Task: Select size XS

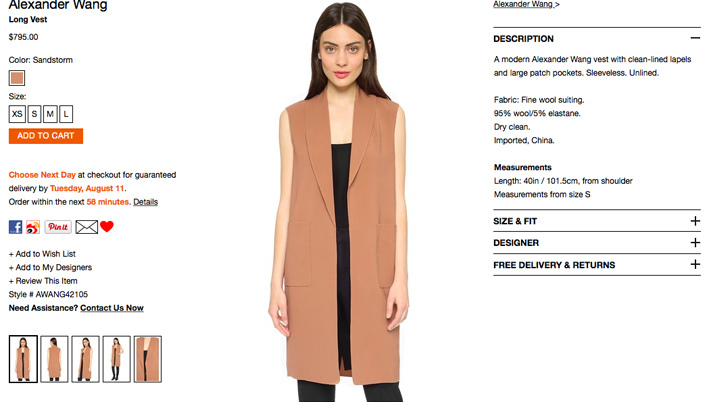Action: click(x=17, y=114)
